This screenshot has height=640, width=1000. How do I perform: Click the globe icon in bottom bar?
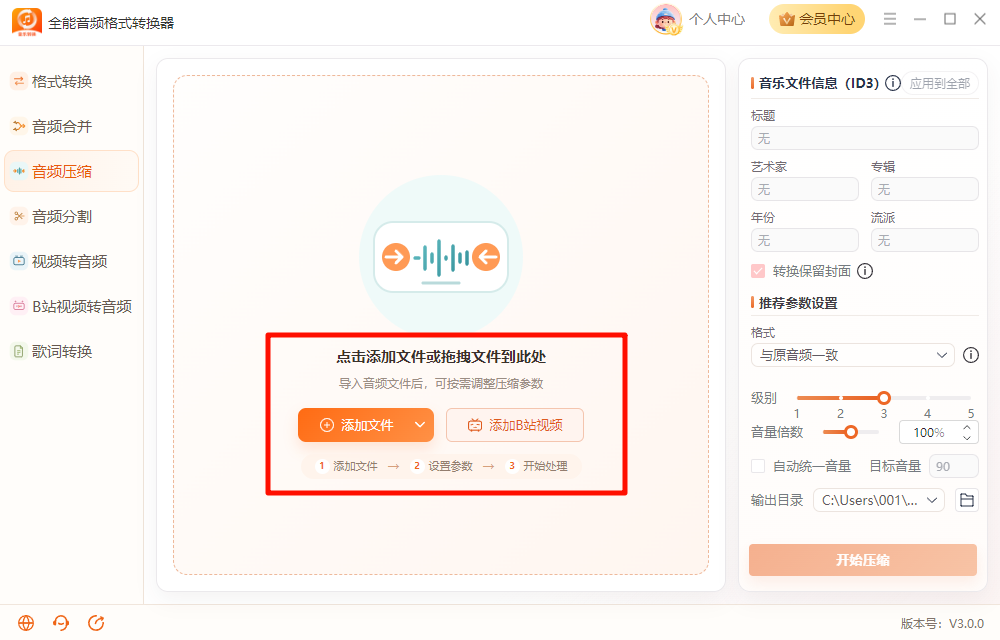click(26, 623)
